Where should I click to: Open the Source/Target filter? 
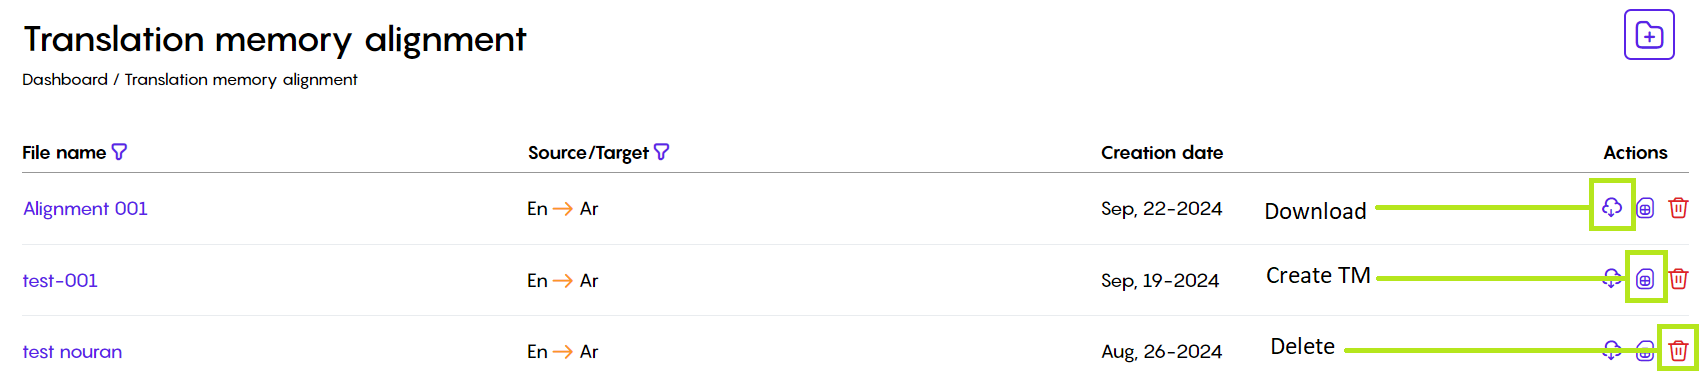[661, 152]
